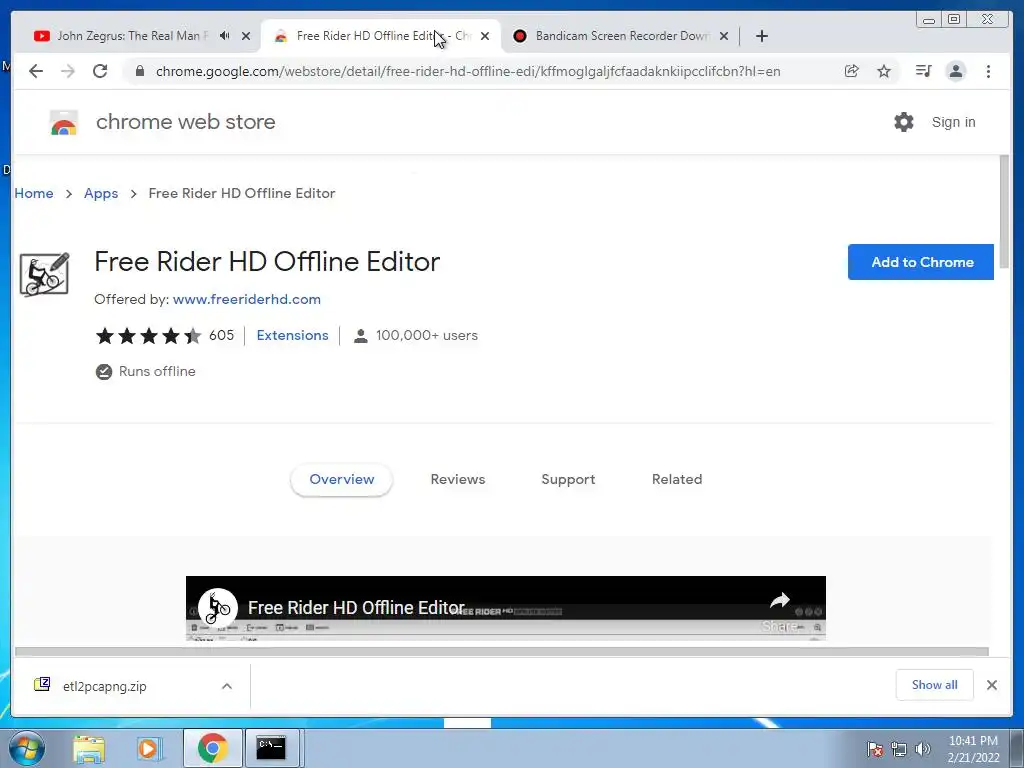1024x768 pixels.
Task: Select the Overview tab
Action: point(342,479)
